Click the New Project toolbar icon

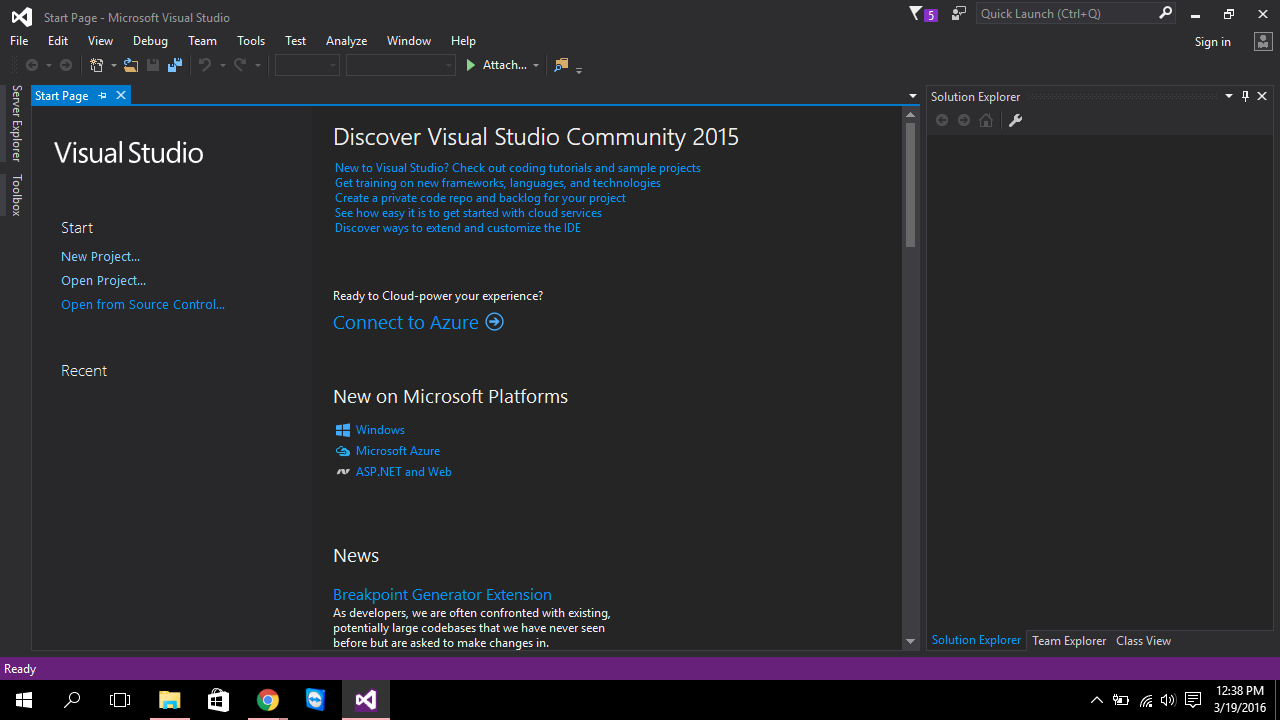pyautogui.click(x=97, y=64)
